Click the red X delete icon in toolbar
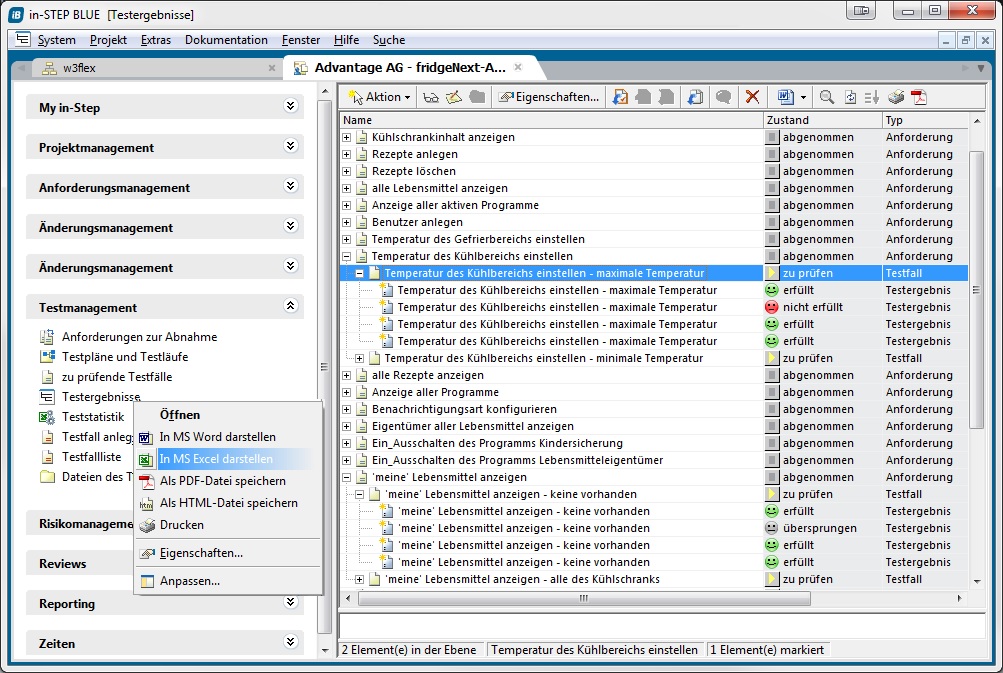The height and width of the screenshot is (673, 1003). [752, 97]
